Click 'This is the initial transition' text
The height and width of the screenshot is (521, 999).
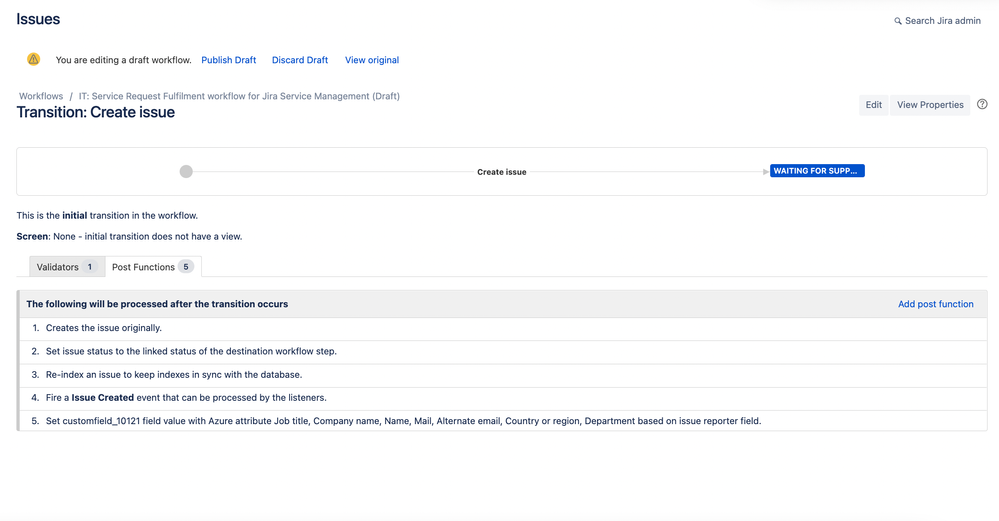pos(107,215)
